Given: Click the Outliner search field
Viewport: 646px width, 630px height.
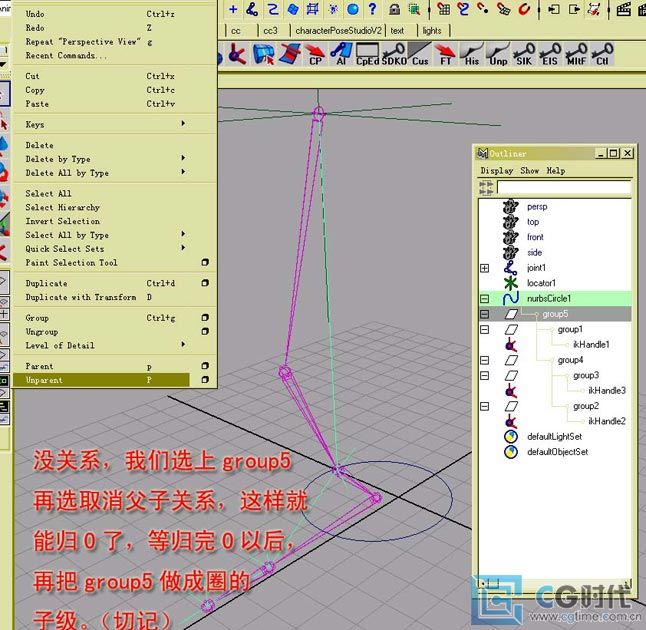Looking at the screenshot, I should coord(564,187).
